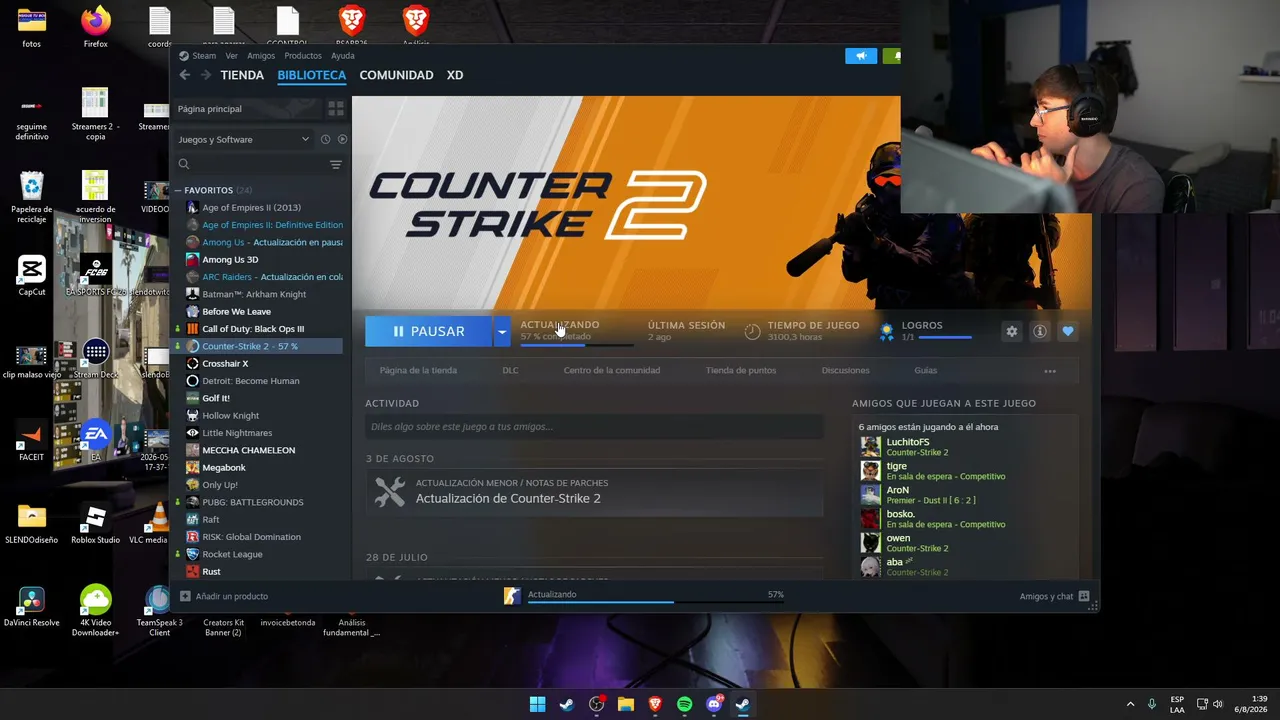Open the DLC link
Viewport: 1280px width, 720px height.
pyautogui.click(x=510, y=371)
